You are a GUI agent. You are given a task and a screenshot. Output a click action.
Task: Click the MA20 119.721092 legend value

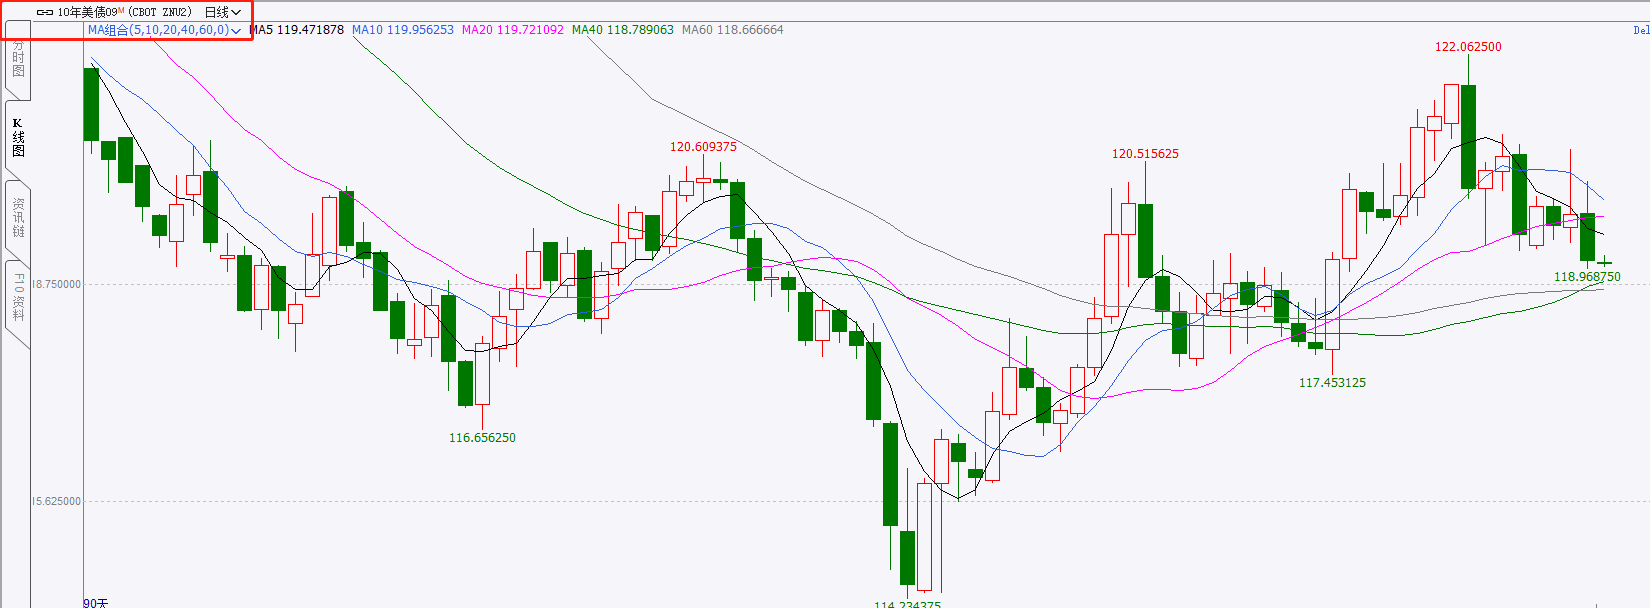pyautogui.click(x=512, y=30)
